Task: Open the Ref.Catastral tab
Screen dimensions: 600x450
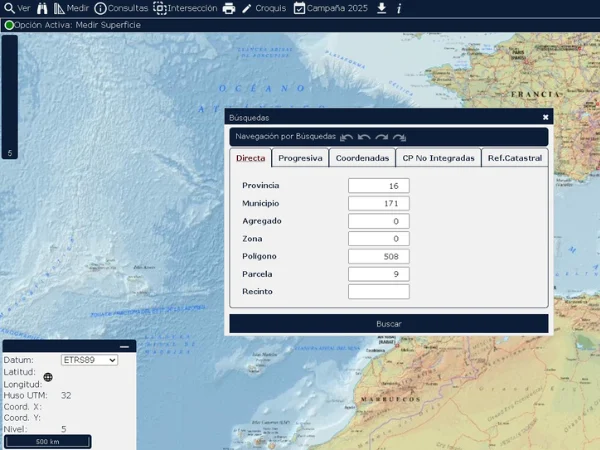Action: click(514, 158)
